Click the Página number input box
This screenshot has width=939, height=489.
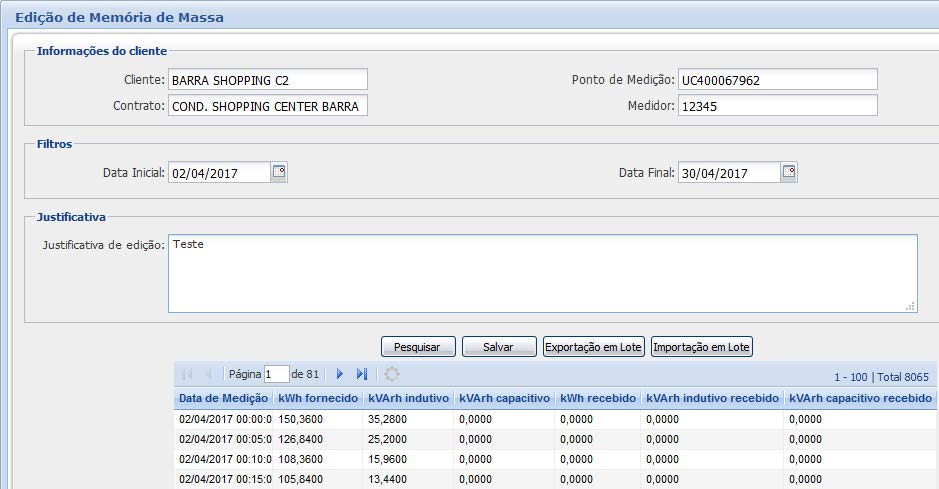click(277, 374)
